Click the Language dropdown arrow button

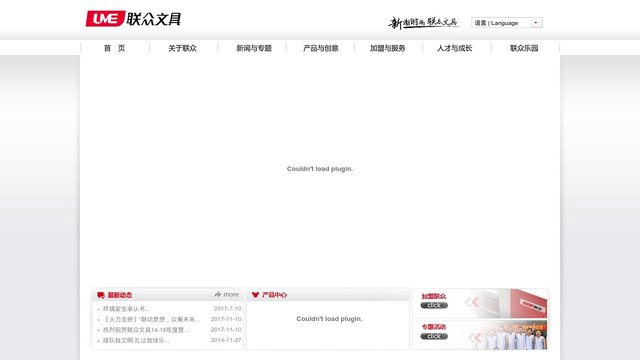(536, 23)
